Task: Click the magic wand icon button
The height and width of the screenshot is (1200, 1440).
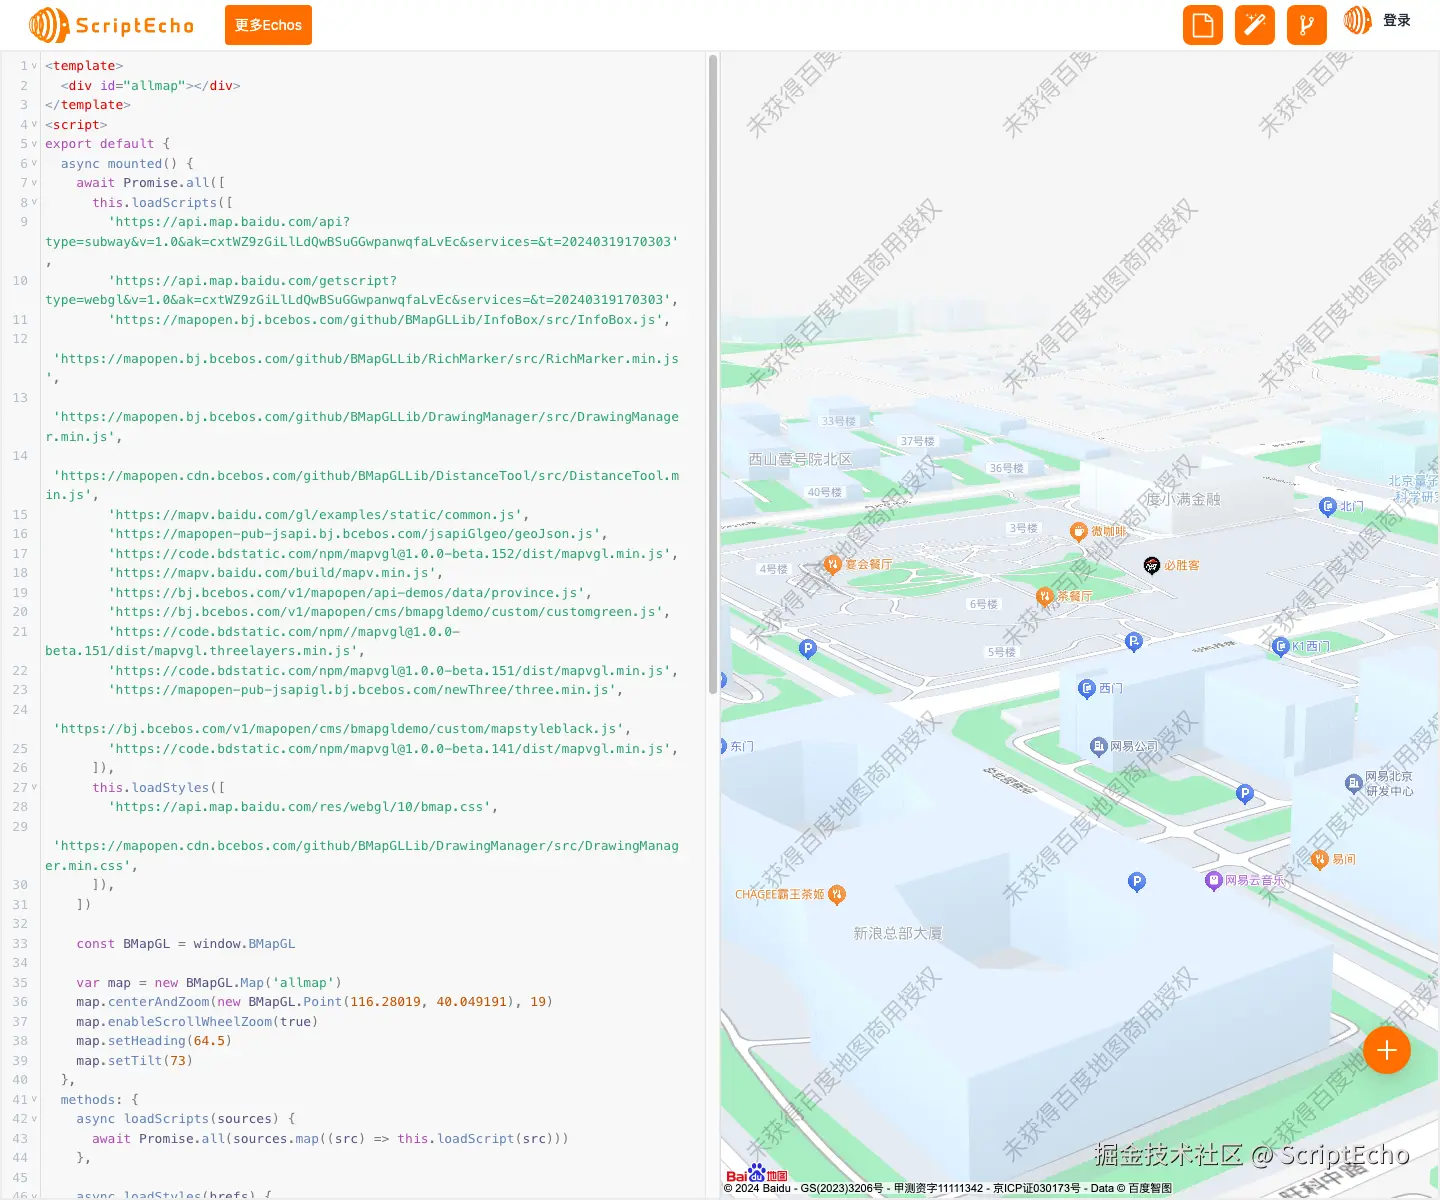Action: [x=1255, y=25]
